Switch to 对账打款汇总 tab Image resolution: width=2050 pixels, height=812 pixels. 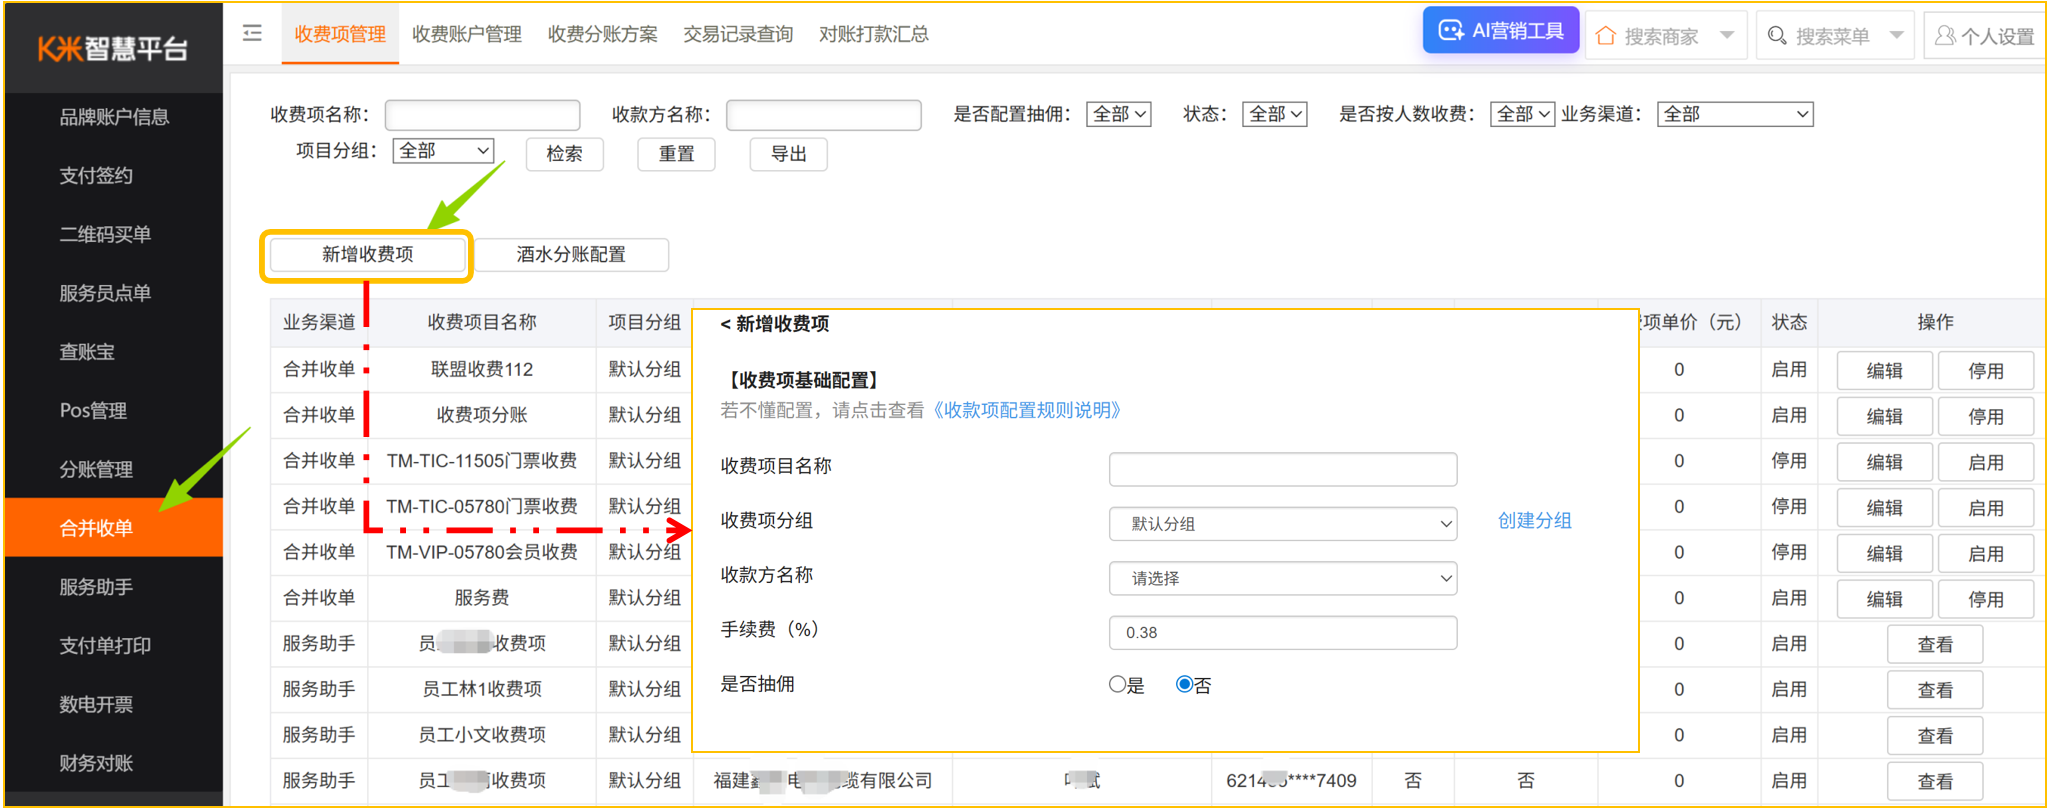click(874, 34)
